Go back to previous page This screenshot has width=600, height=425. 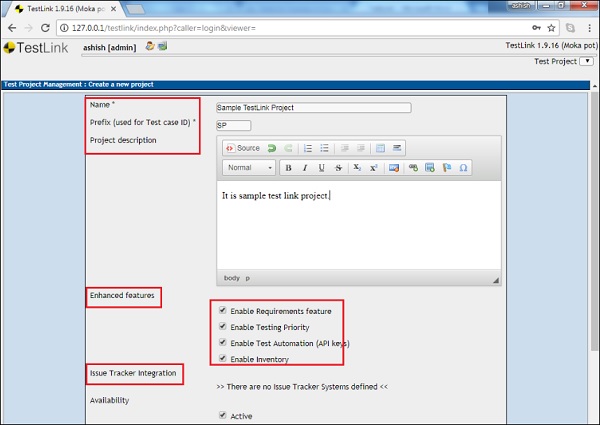point(12,28)
